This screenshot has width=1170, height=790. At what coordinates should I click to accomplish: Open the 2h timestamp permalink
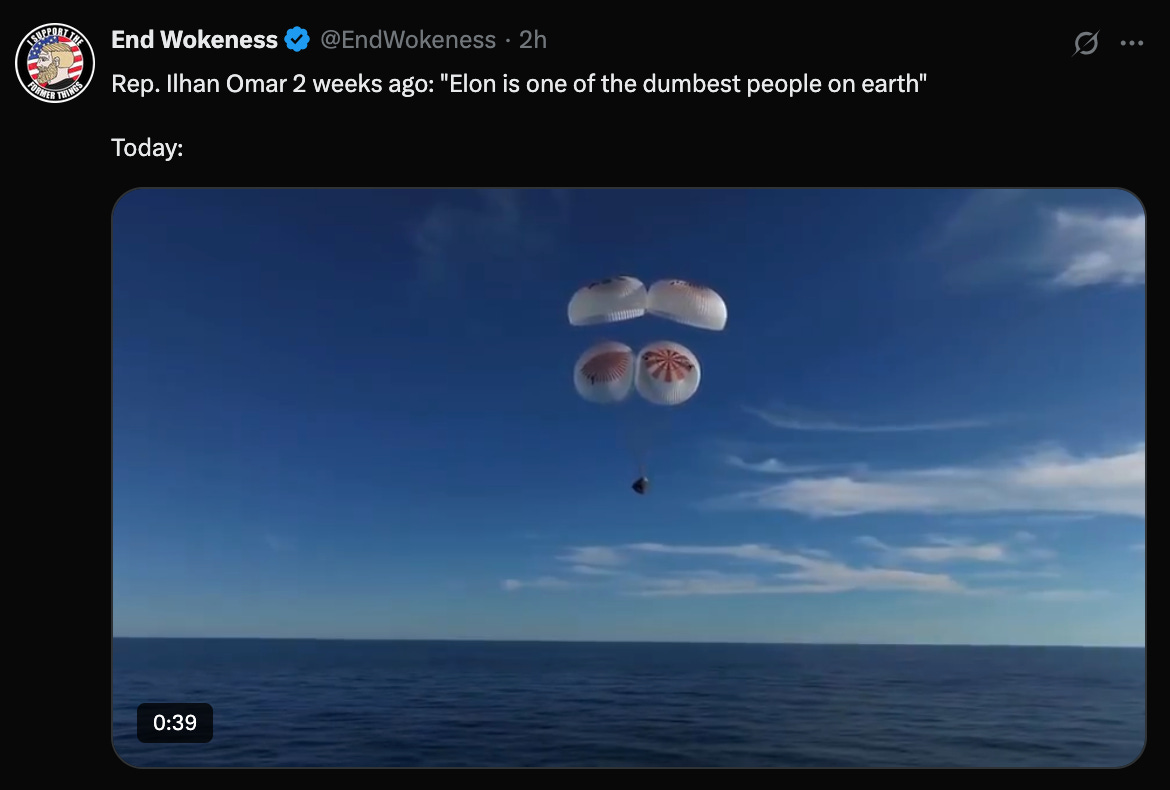pos(533,40)
